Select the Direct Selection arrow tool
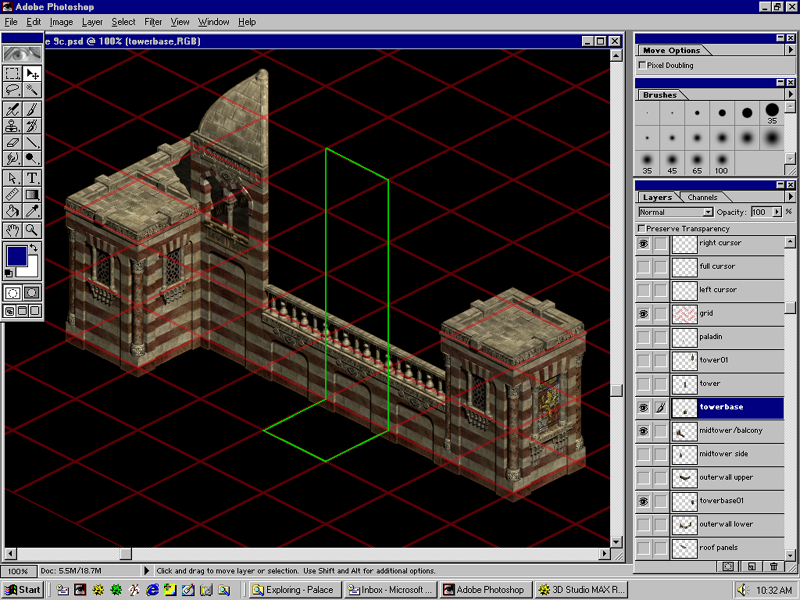800x600 pixels. tap(12, 178)
